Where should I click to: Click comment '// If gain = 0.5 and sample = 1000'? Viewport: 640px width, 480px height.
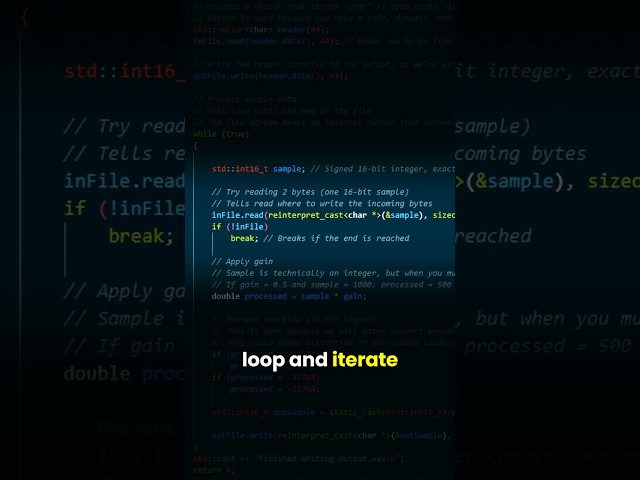(292, 284)
